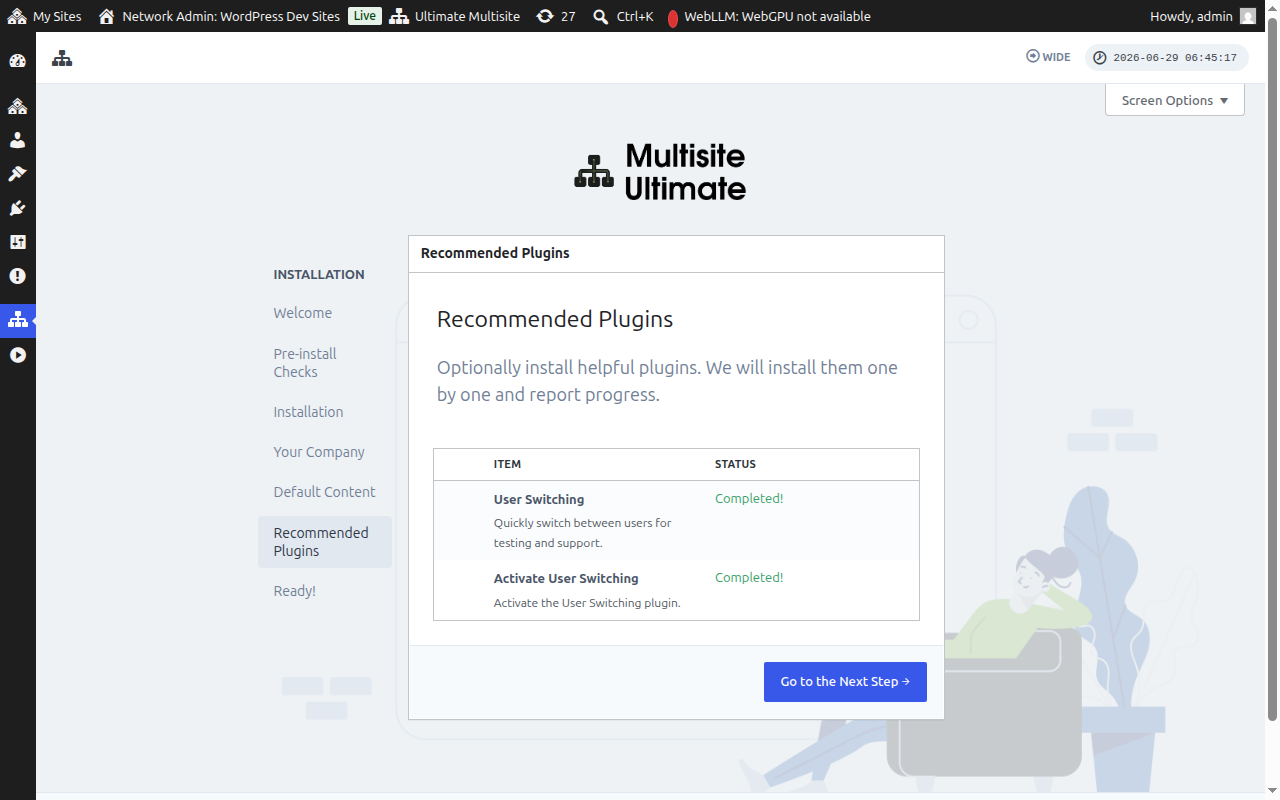Click the 'Optionally install helpful plugins' paragraph

[x=667, y=381]
